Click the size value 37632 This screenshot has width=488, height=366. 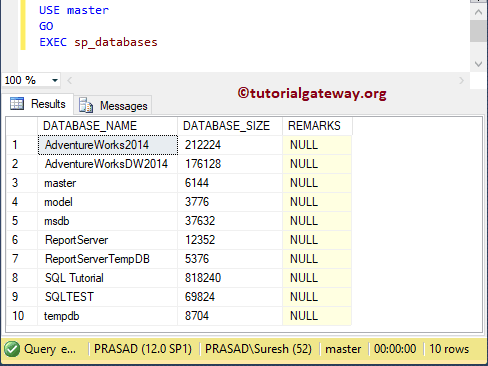coord(200,221)
